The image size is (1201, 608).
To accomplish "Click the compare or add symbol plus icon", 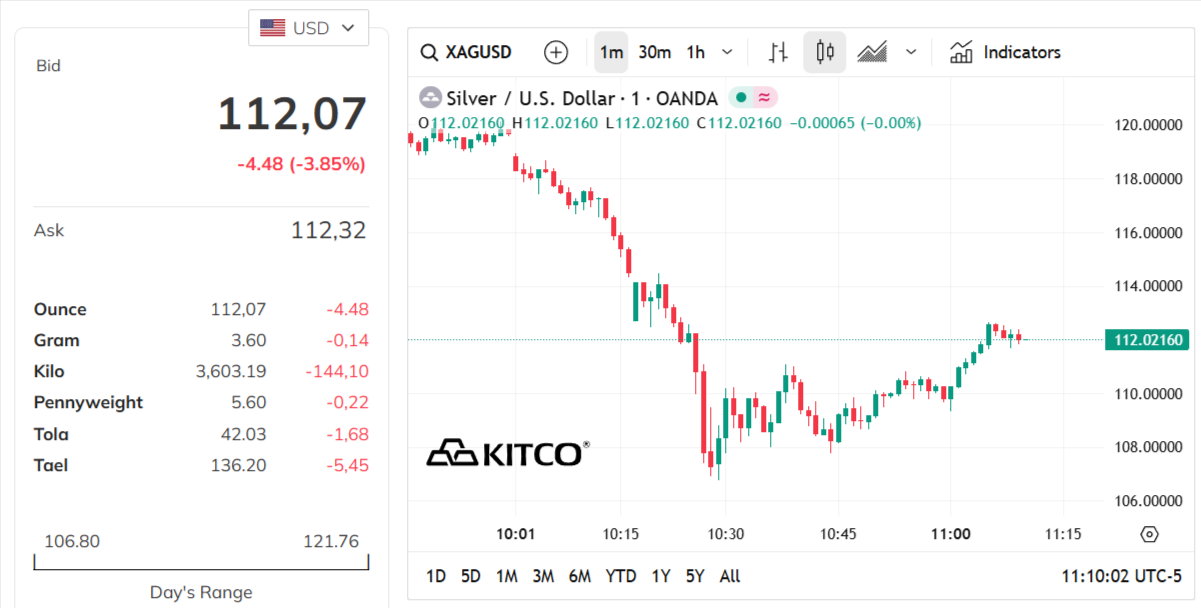I will 556,52.
